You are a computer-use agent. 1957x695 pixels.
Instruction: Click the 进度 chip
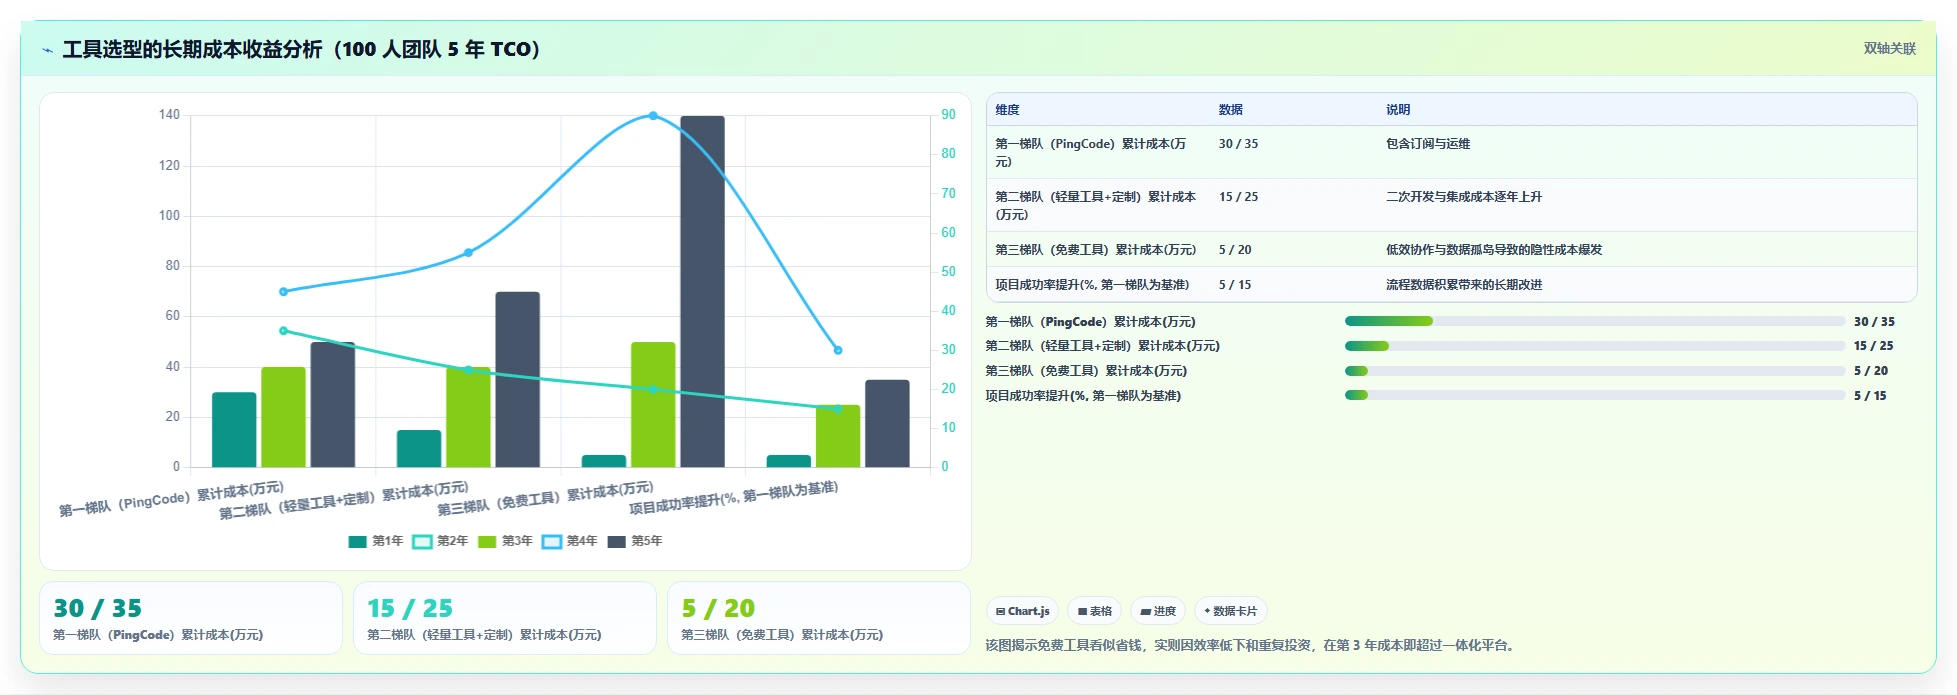[x=1158, y=611]
